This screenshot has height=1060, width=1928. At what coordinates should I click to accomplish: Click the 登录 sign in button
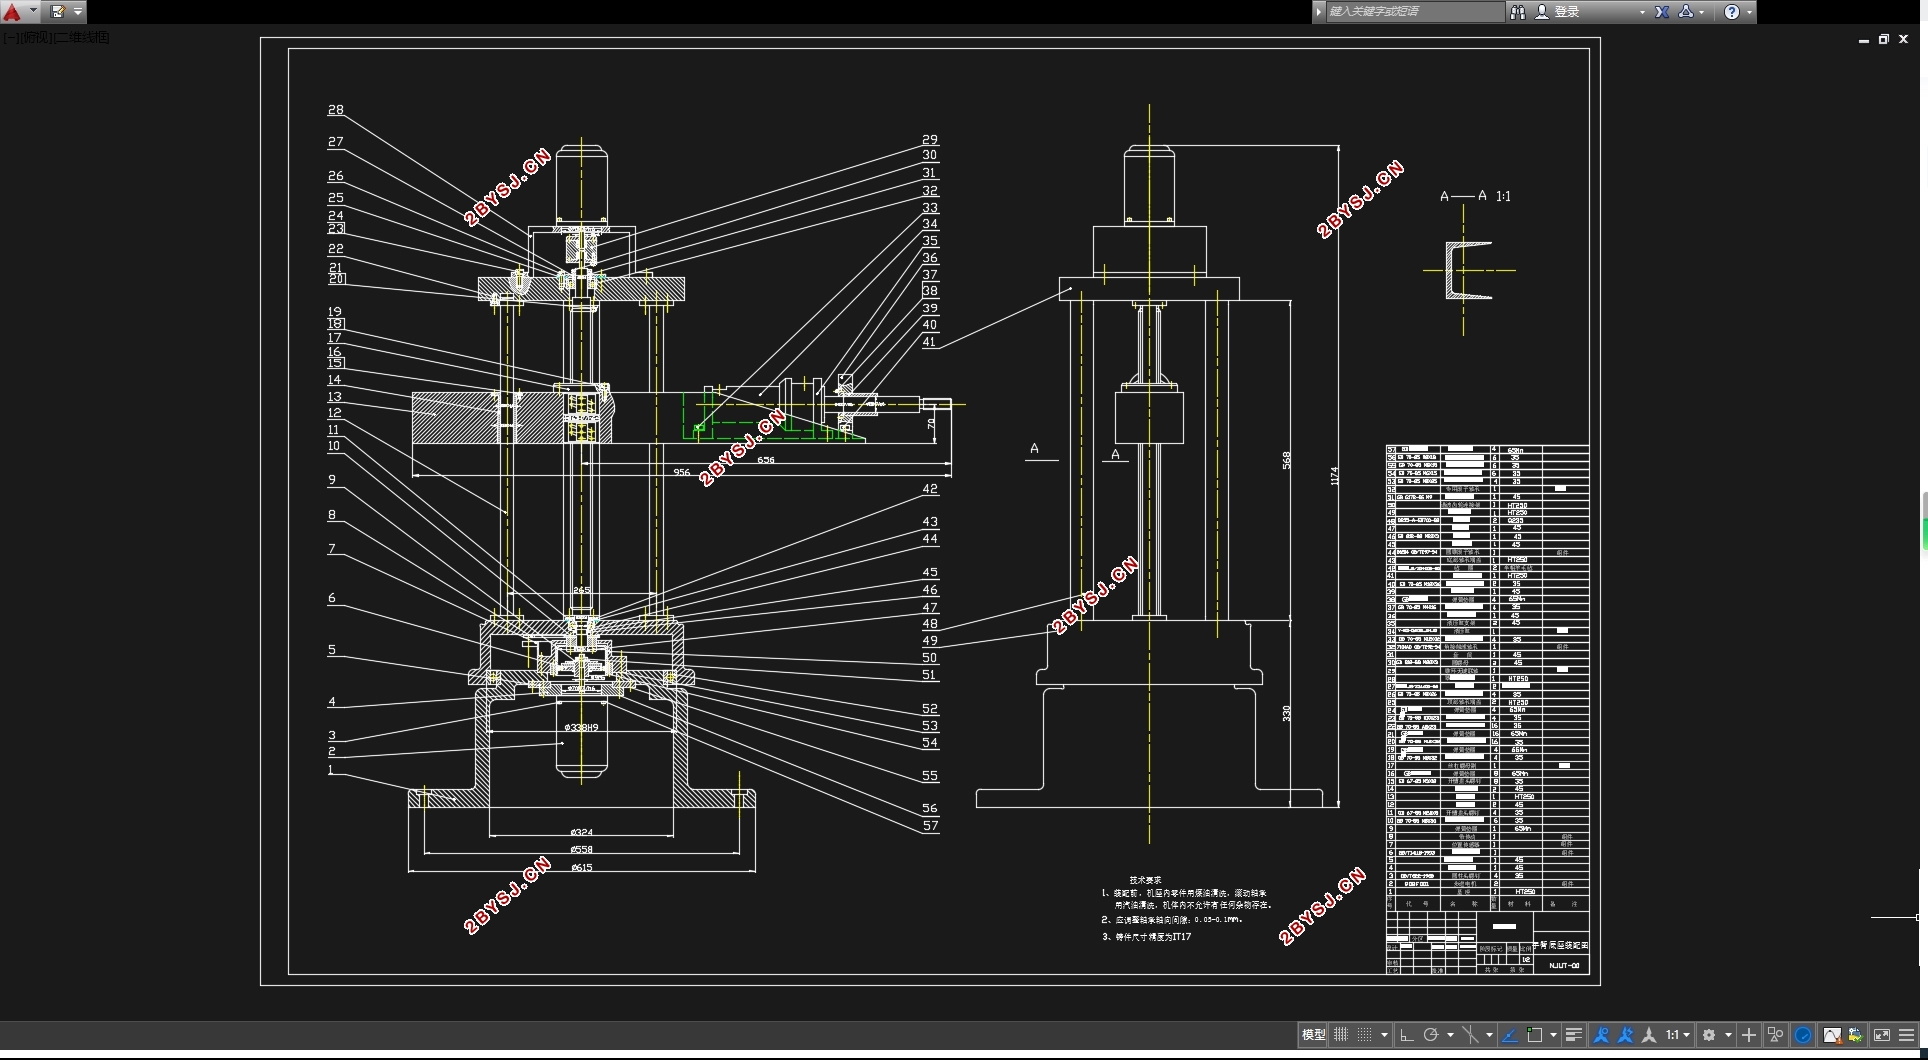coord(1567,12)
